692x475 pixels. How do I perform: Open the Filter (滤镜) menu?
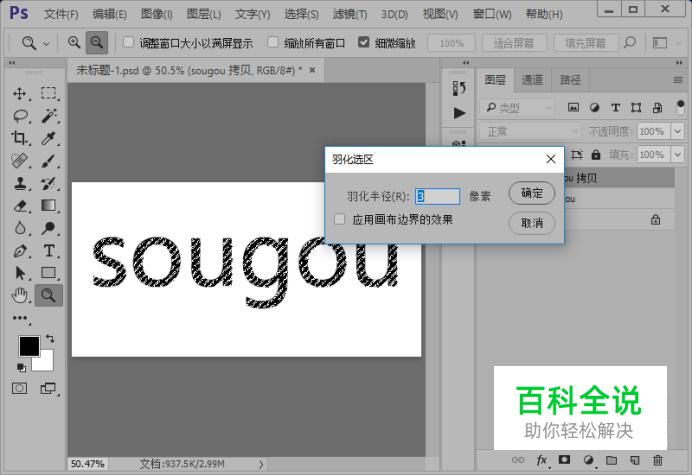click(350, 14)
